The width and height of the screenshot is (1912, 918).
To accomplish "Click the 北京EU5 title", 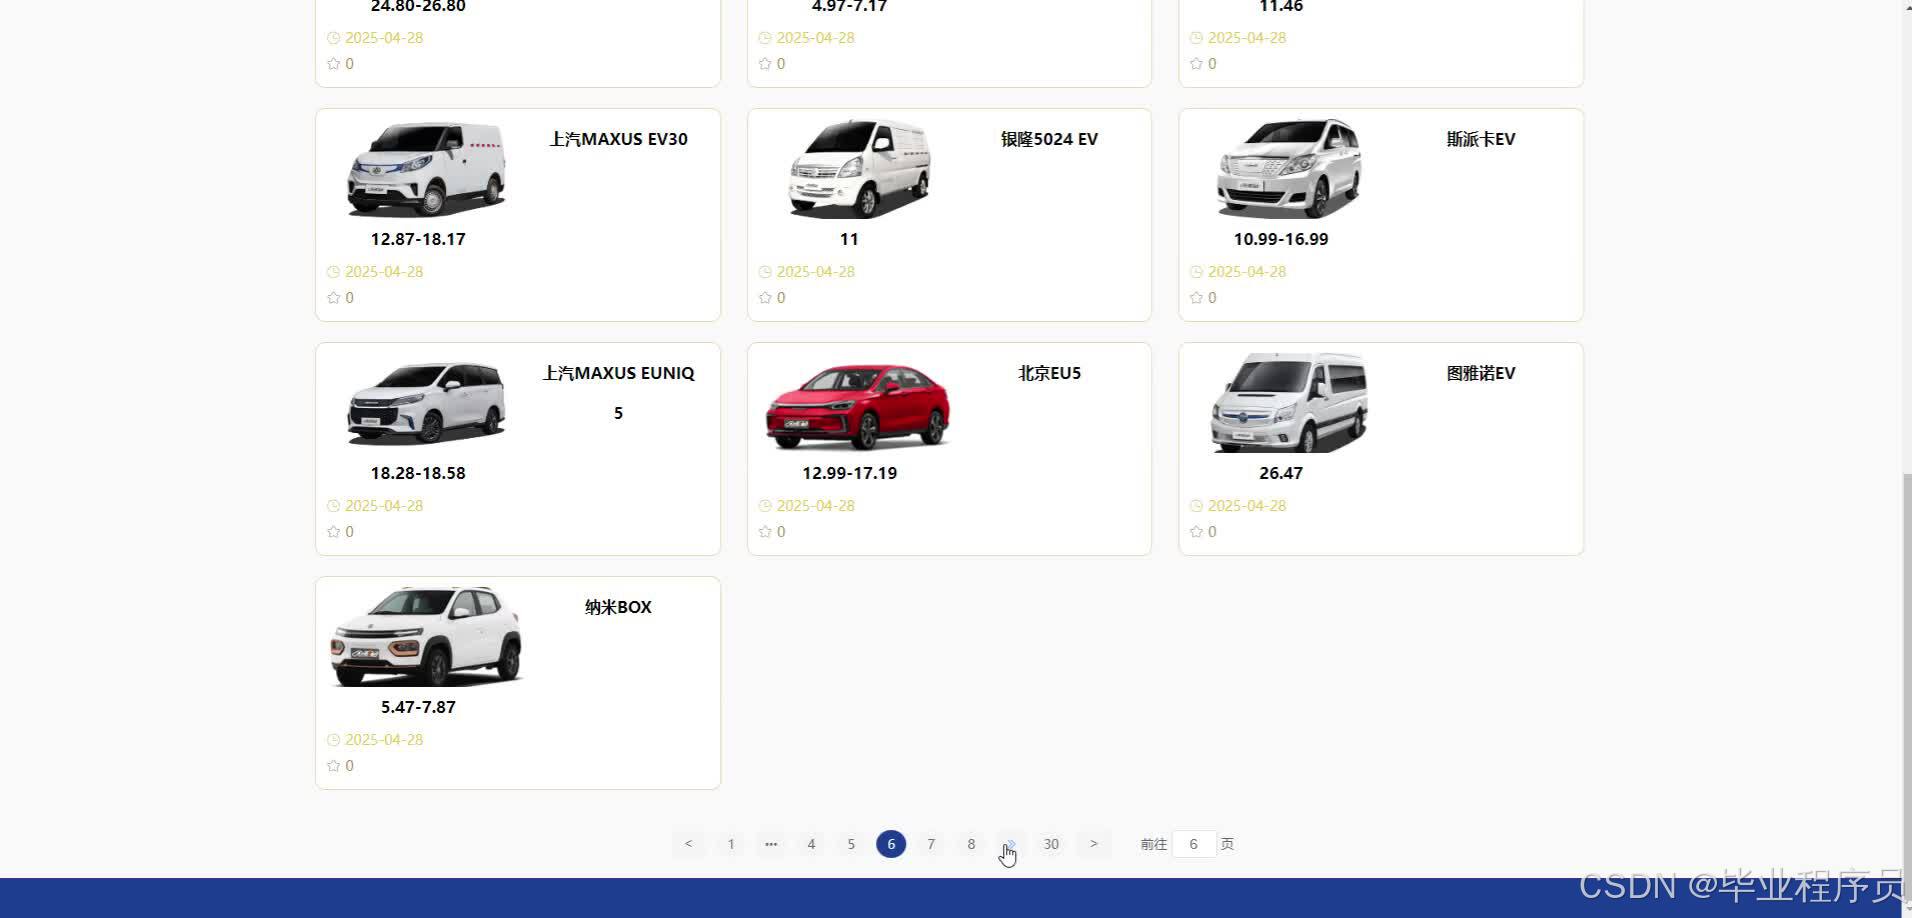I will [1049, 373].
